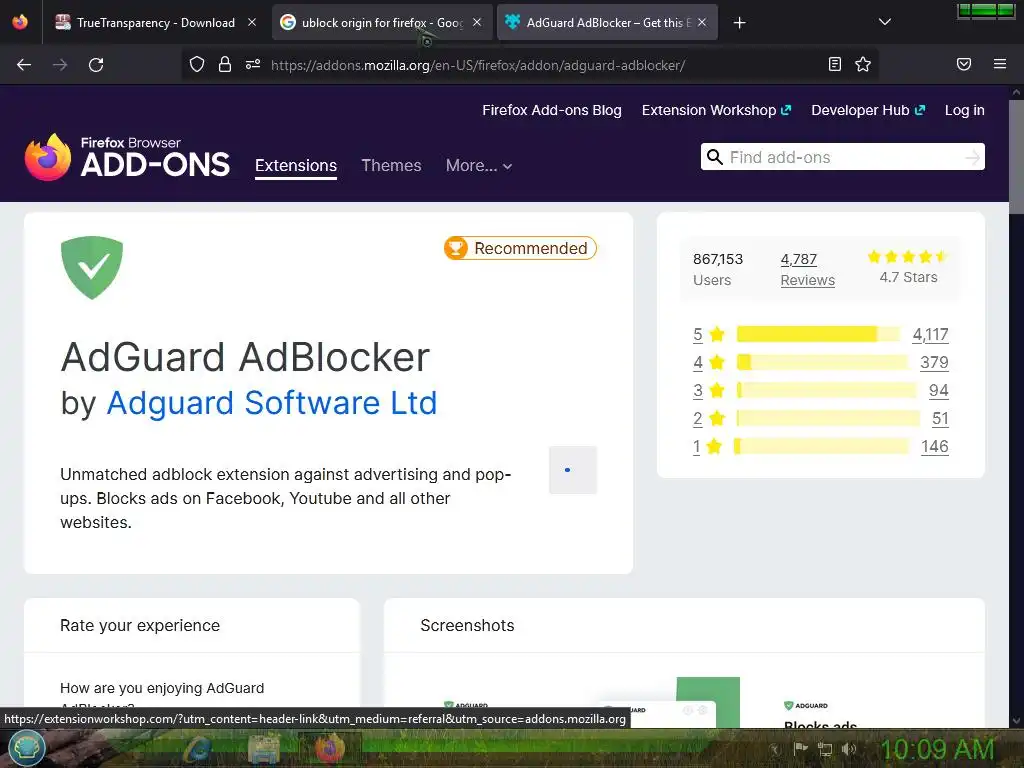The width and height of the screenshot is (1024, 768).
Task: Filter reviews by 5 star rating
Action: (x=709, y=334)
